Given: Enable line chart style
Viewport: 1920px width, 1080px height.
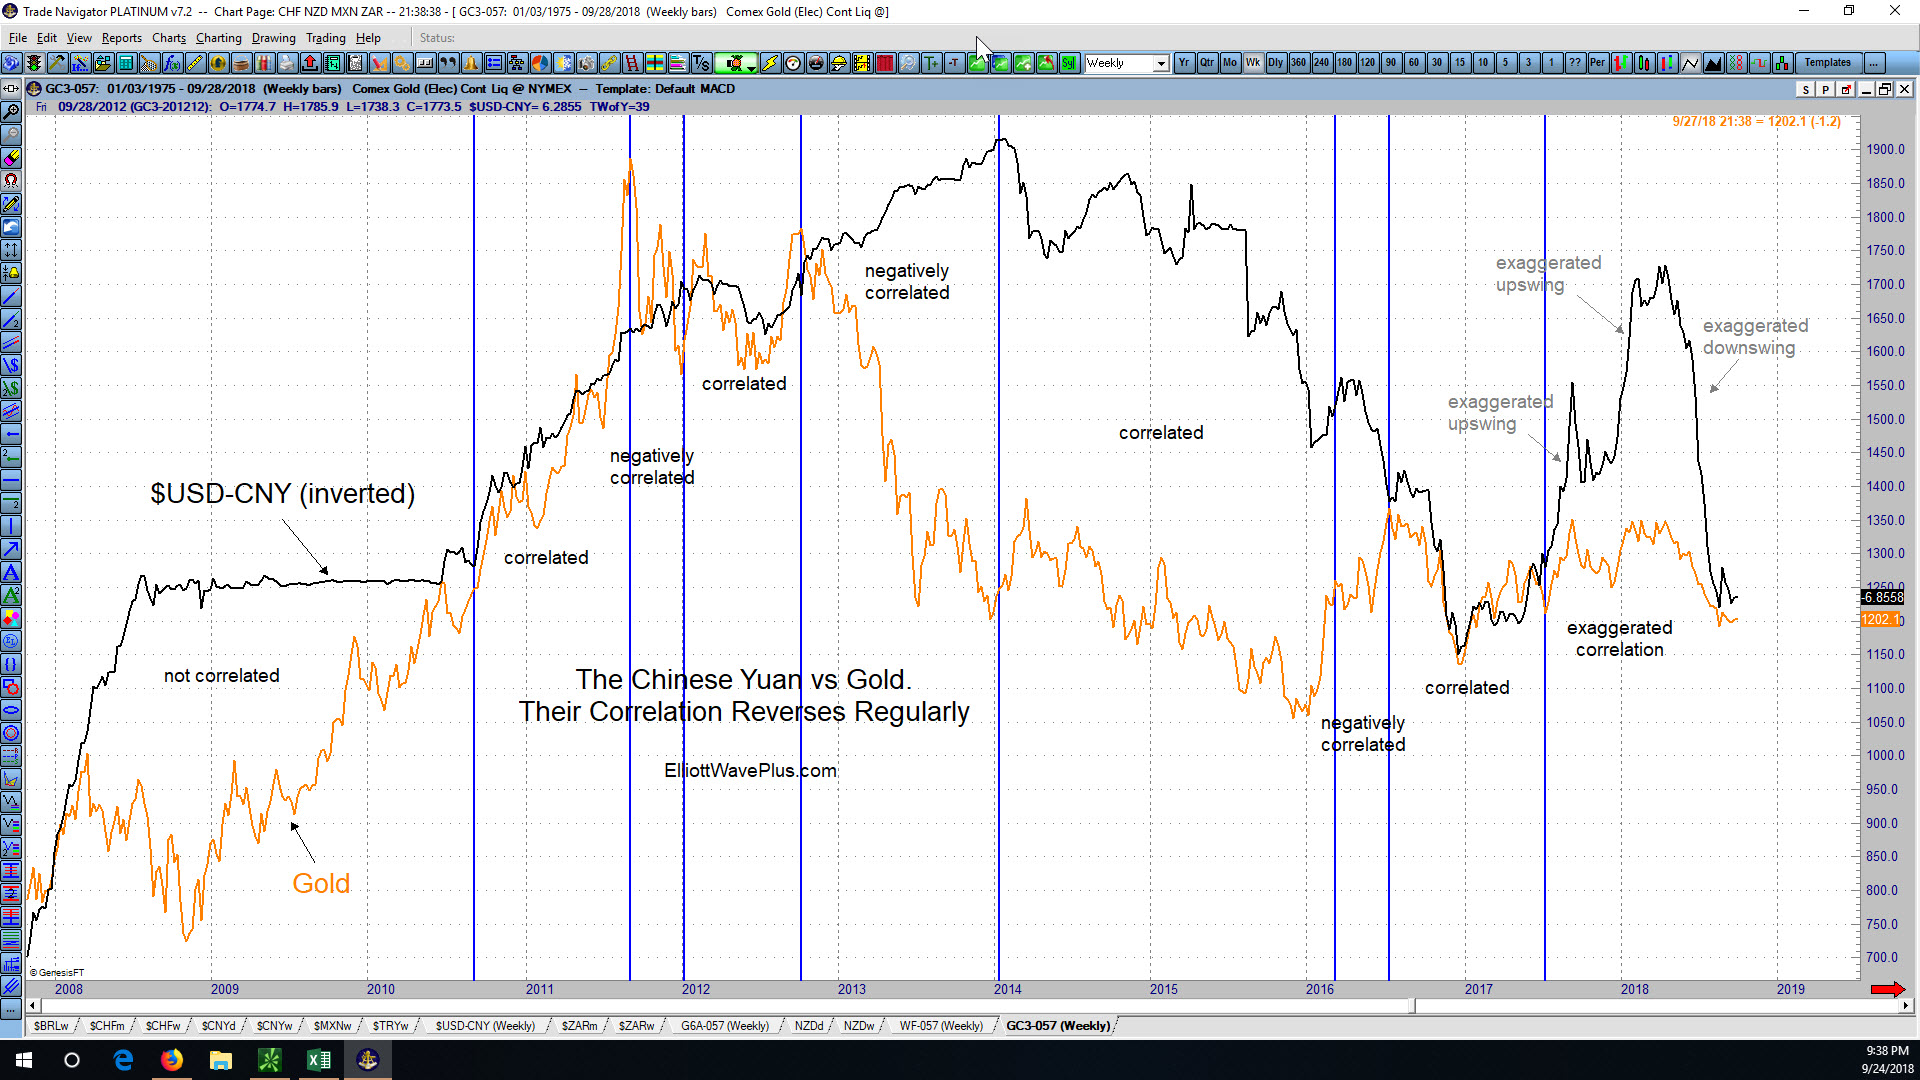Looking at the screenshot, I should tap(1690, 63).
